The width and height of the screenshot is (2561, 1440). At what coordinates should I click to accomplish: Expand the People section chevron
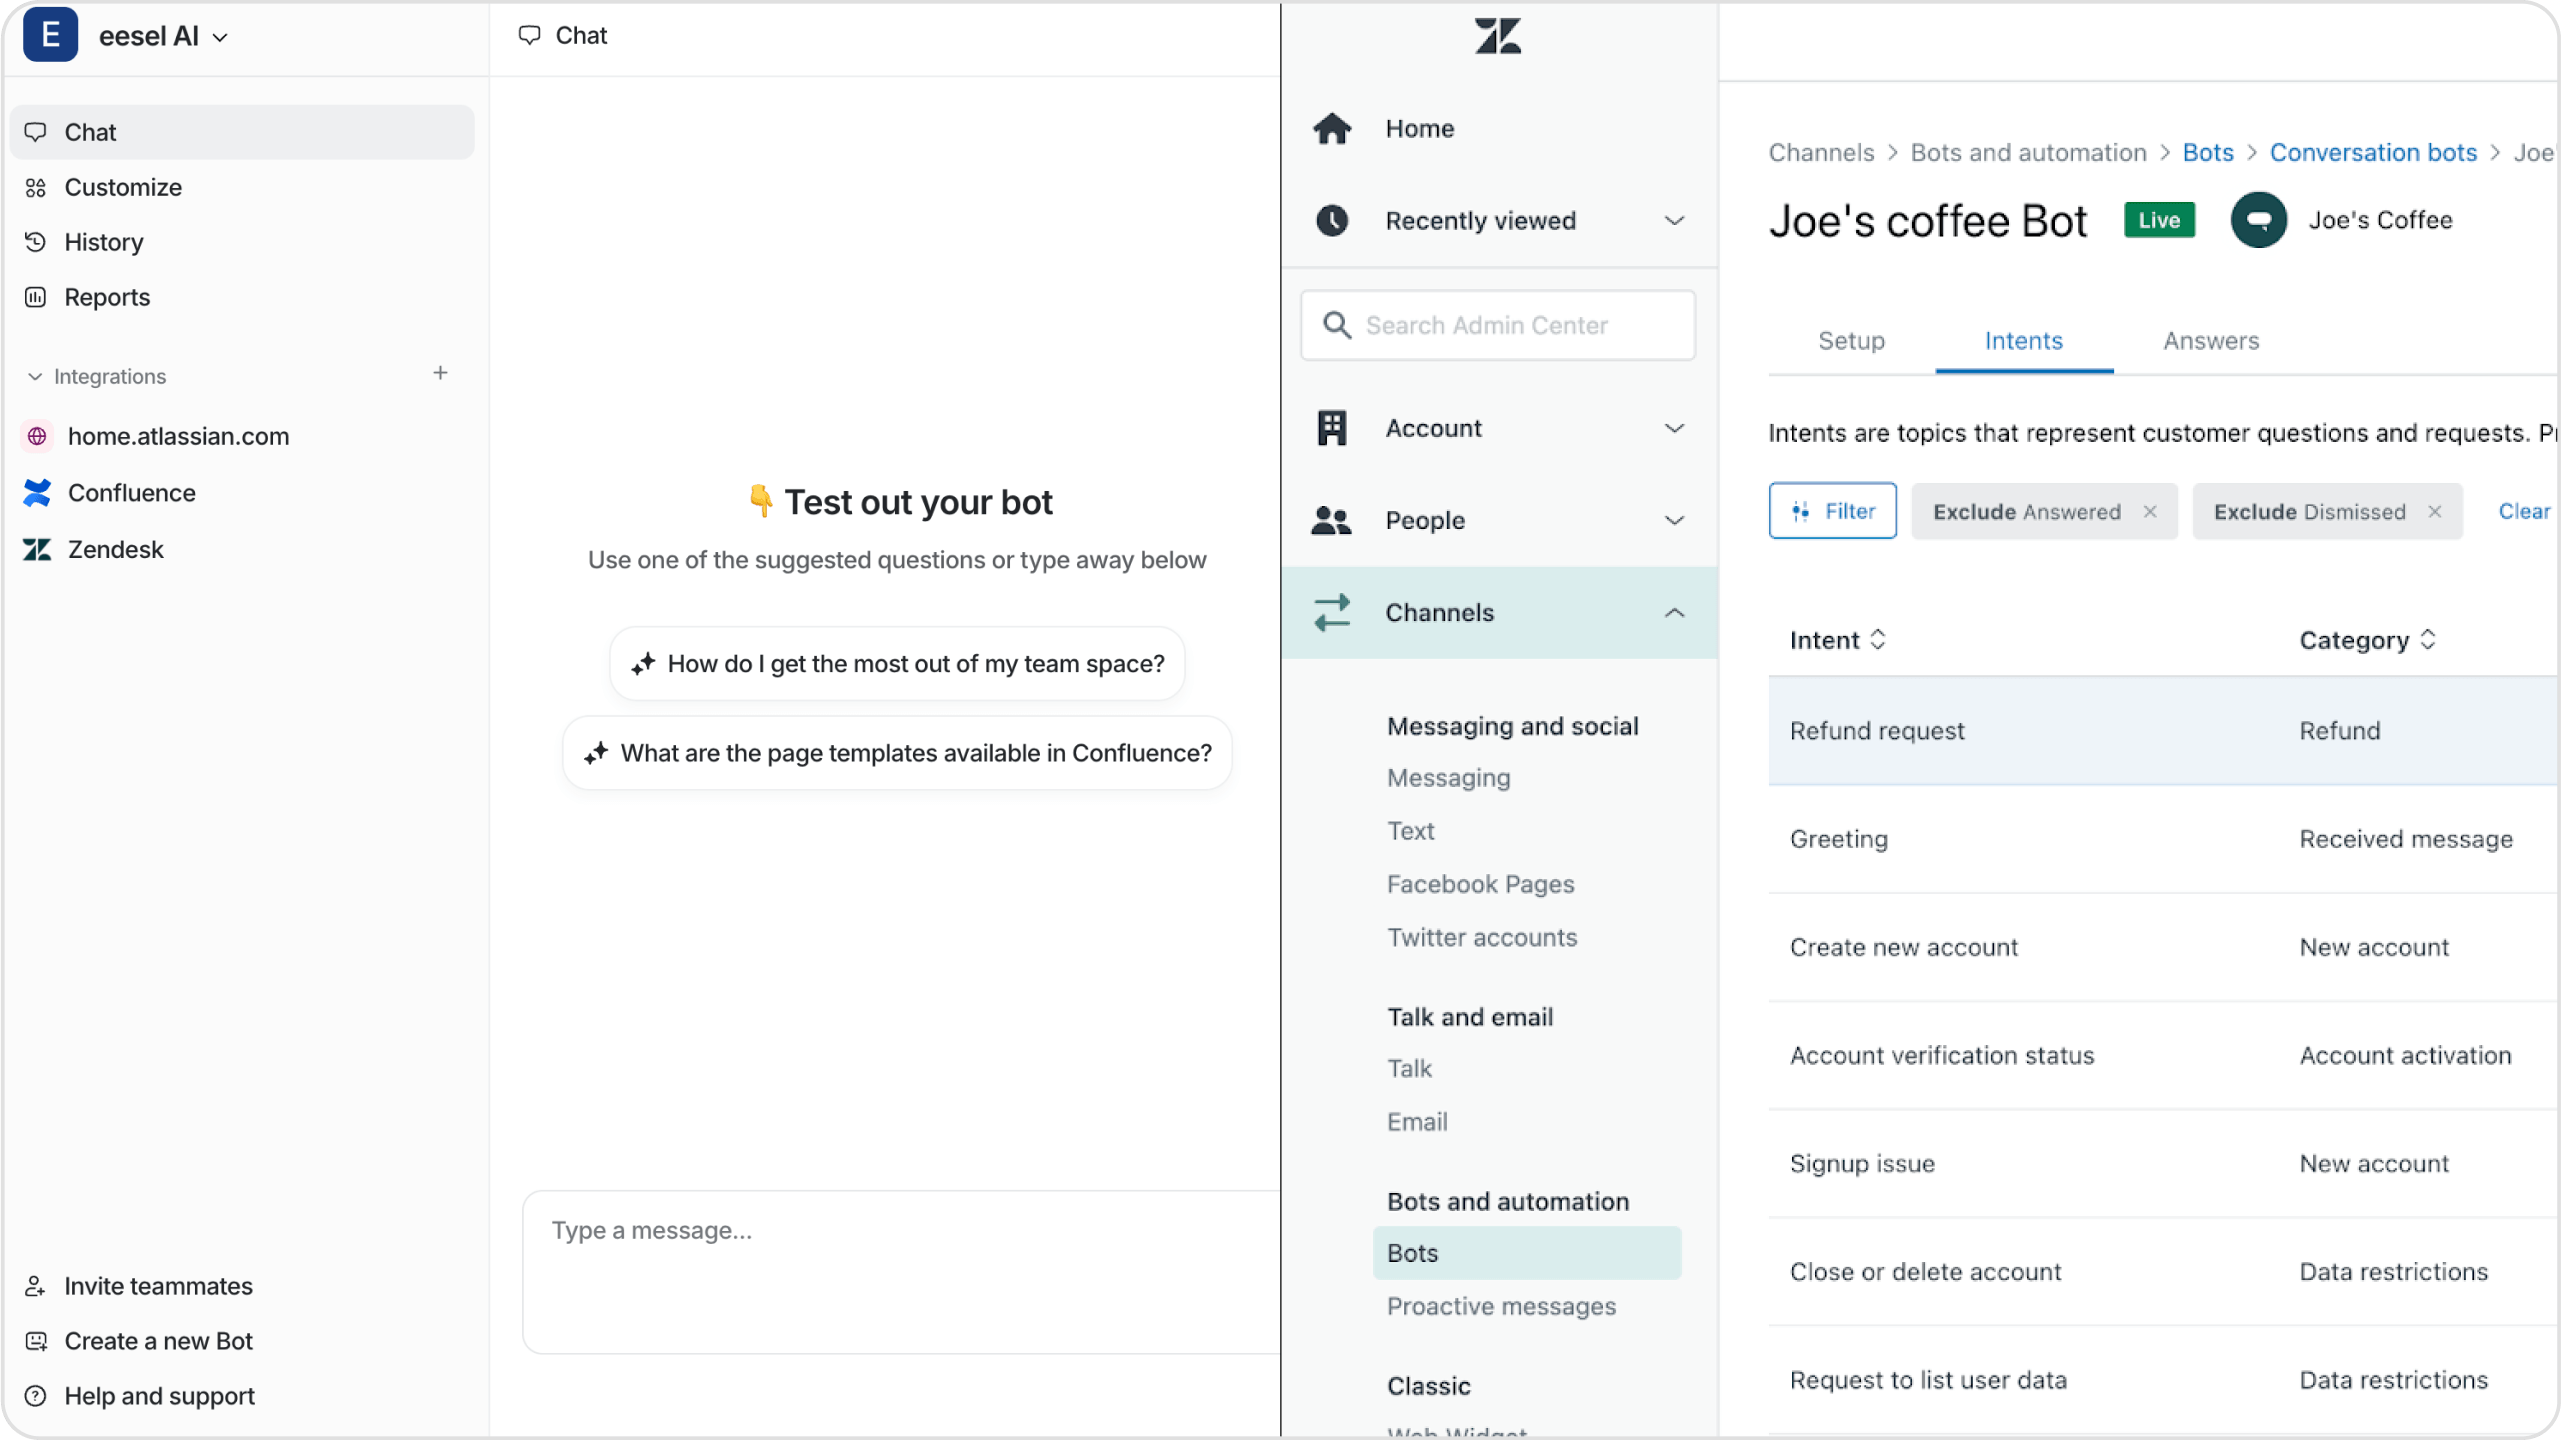(x=1674, y=520)
